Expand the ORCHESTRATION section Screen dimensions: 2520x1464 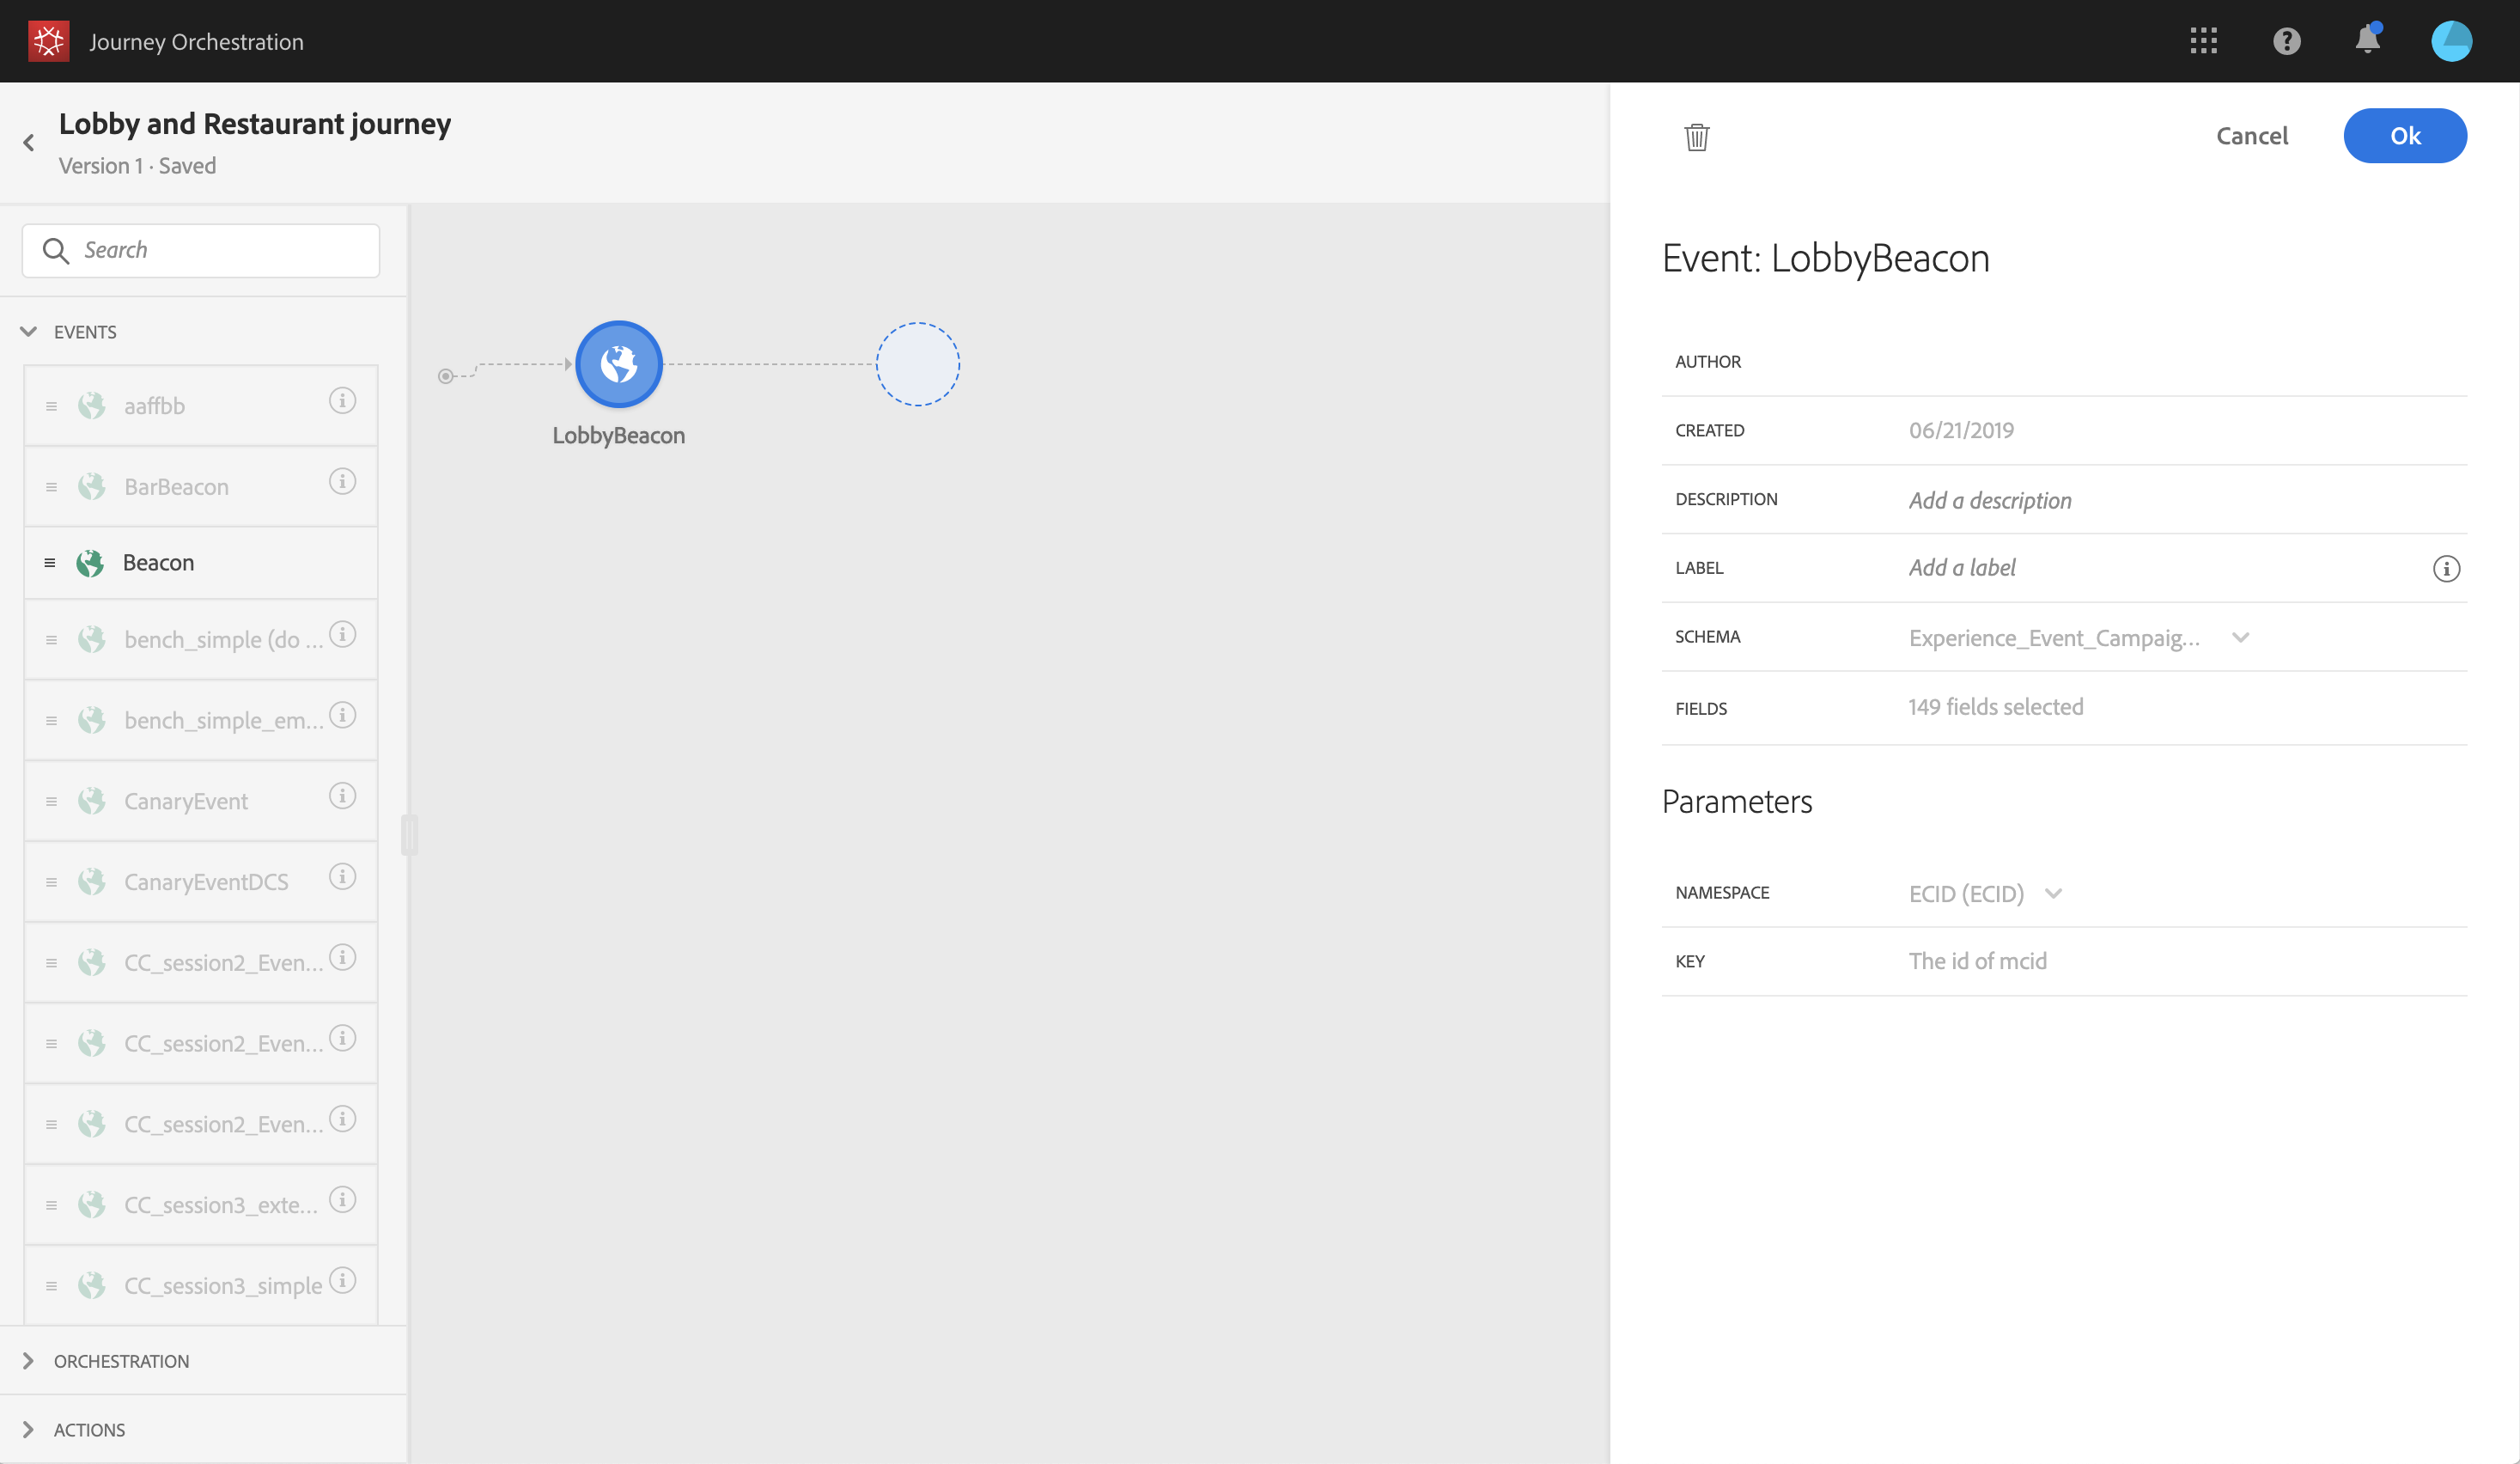pyautogui.click(x=28, y=1361)
